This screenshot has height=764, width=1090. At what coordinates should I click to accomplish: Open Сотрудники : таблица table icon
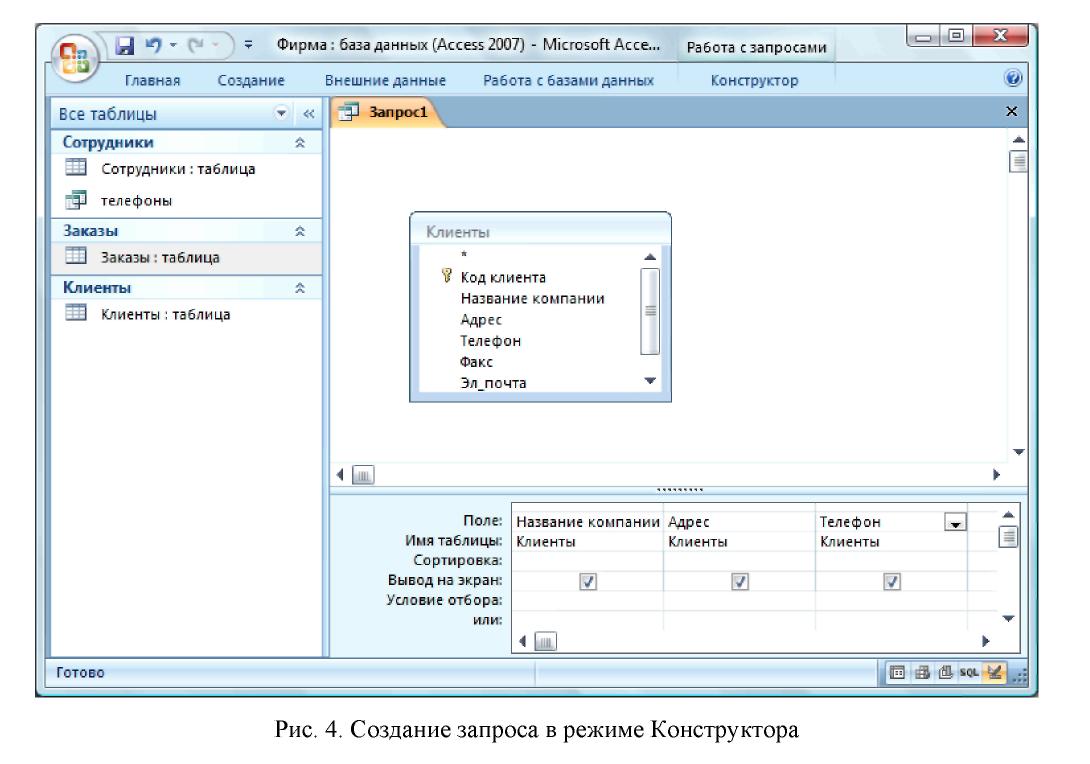tap(76, 168)
